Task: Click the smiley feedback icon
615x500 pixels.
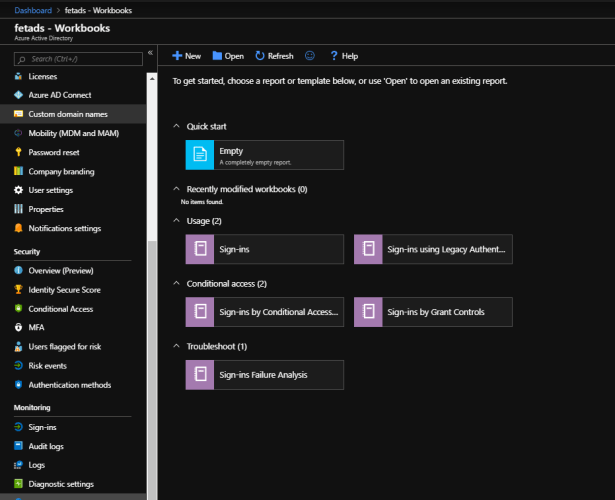Action: [309, 56]
